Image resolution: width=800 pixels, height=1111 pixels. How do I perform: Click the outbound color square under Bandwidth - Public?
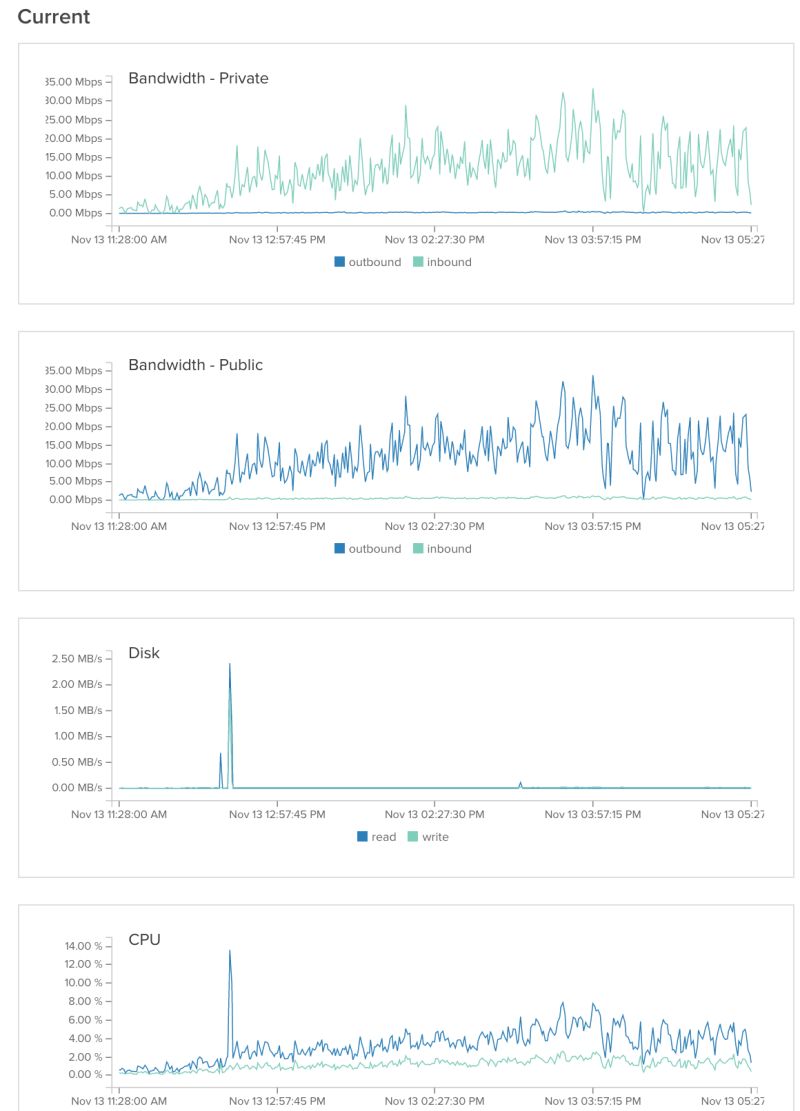pyautogui.click(x=338, y=548)
